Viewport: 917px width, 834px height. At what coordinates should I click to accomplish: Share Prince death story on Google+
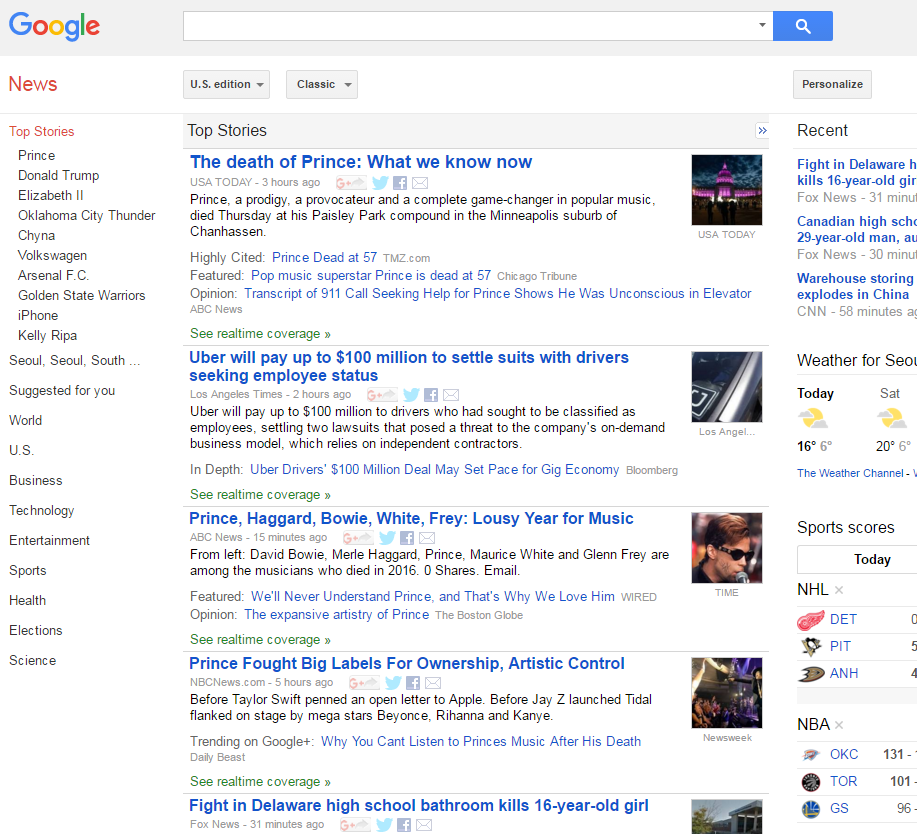click(351, 183)
